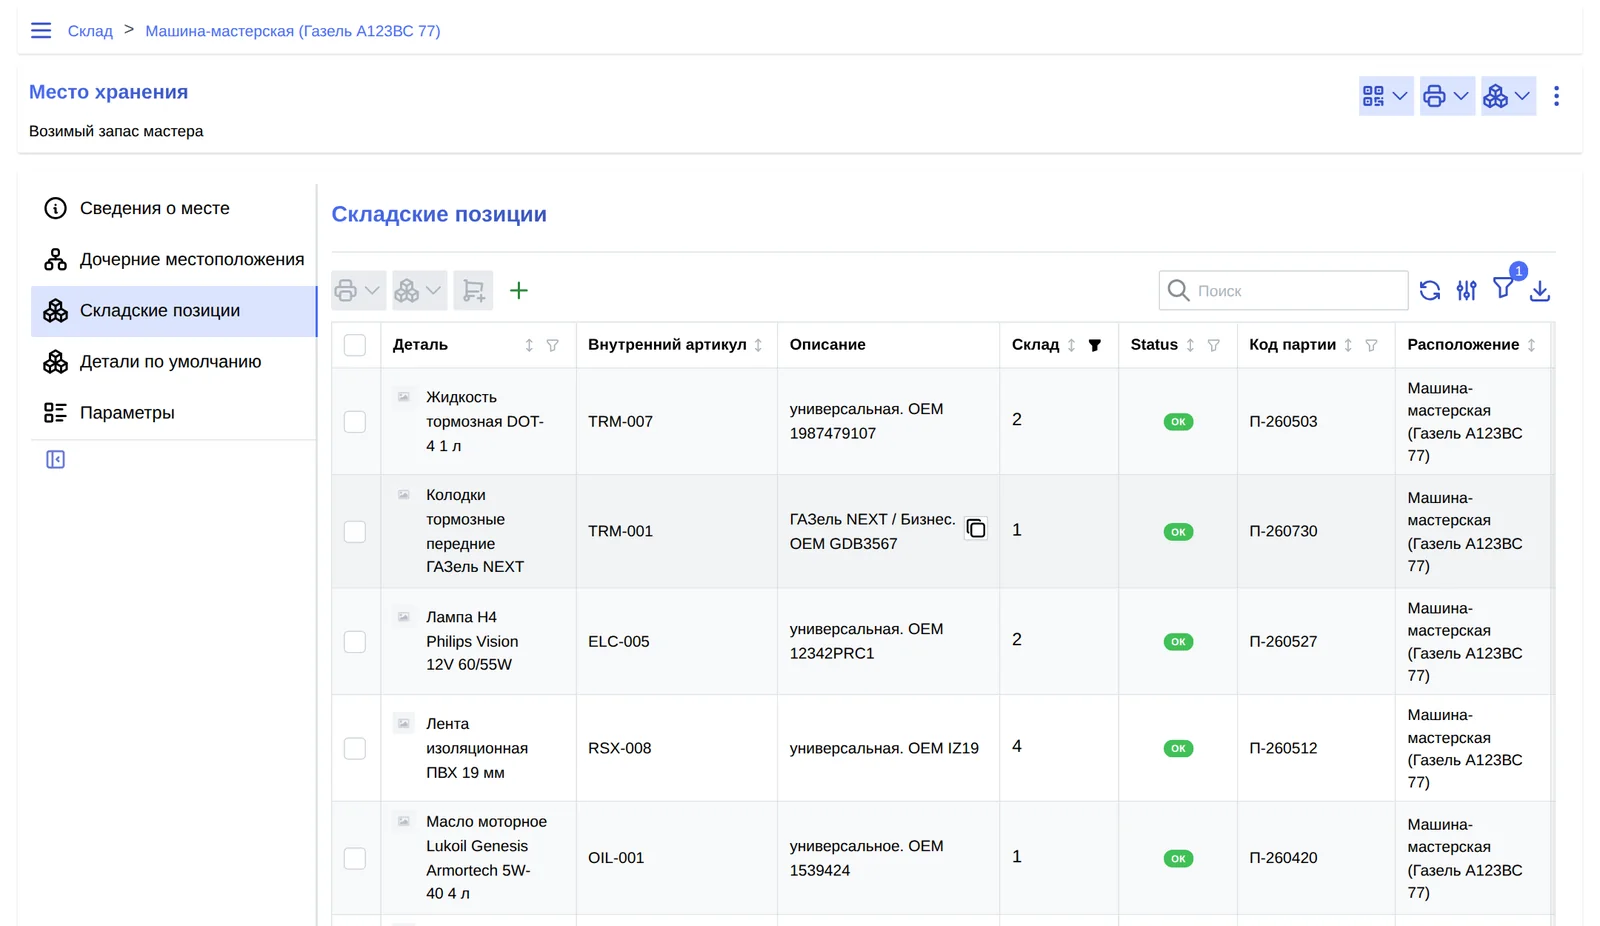Select the Масло моторное Lukoil row checkbox
1600x926 pixels.
(x=355, y=859)
